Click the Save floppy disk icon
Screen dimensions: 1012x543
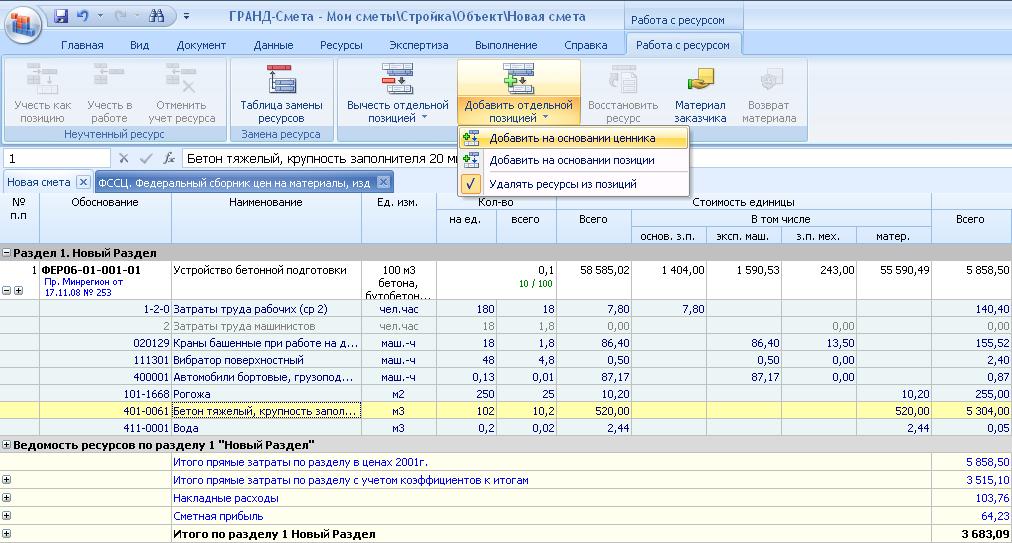pos(61,16)
